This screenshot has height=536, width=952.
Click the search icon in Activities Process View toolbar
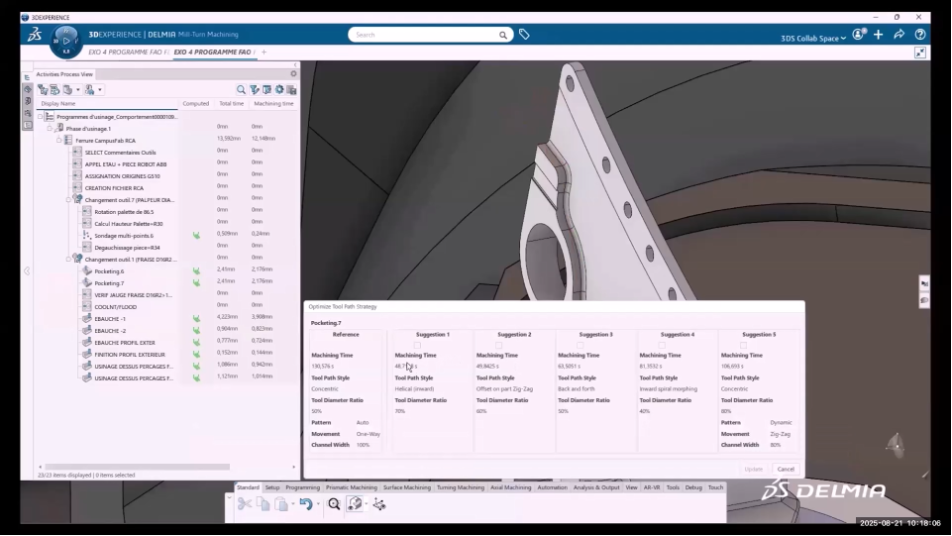click(241, 90)
